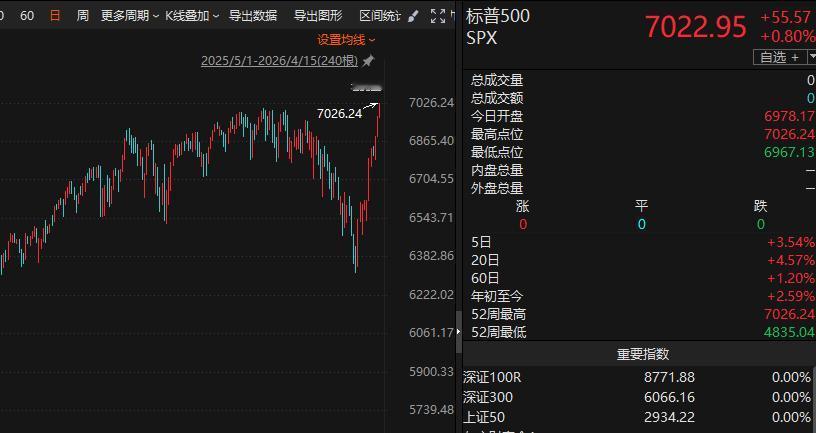Screen dimensions: 816x433
Task: Click the 年初至今 +2.59% value
Action: [x=791, y=296]
